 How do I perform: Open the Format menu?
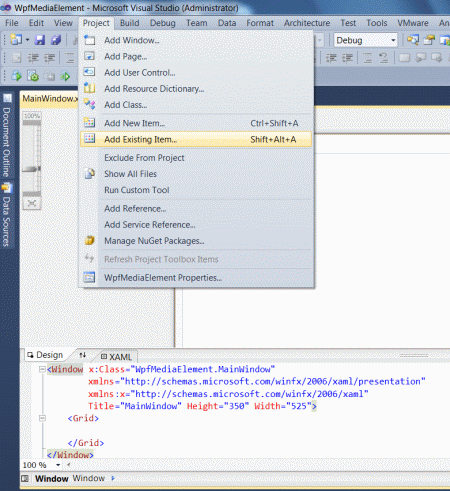coord(260,23)
